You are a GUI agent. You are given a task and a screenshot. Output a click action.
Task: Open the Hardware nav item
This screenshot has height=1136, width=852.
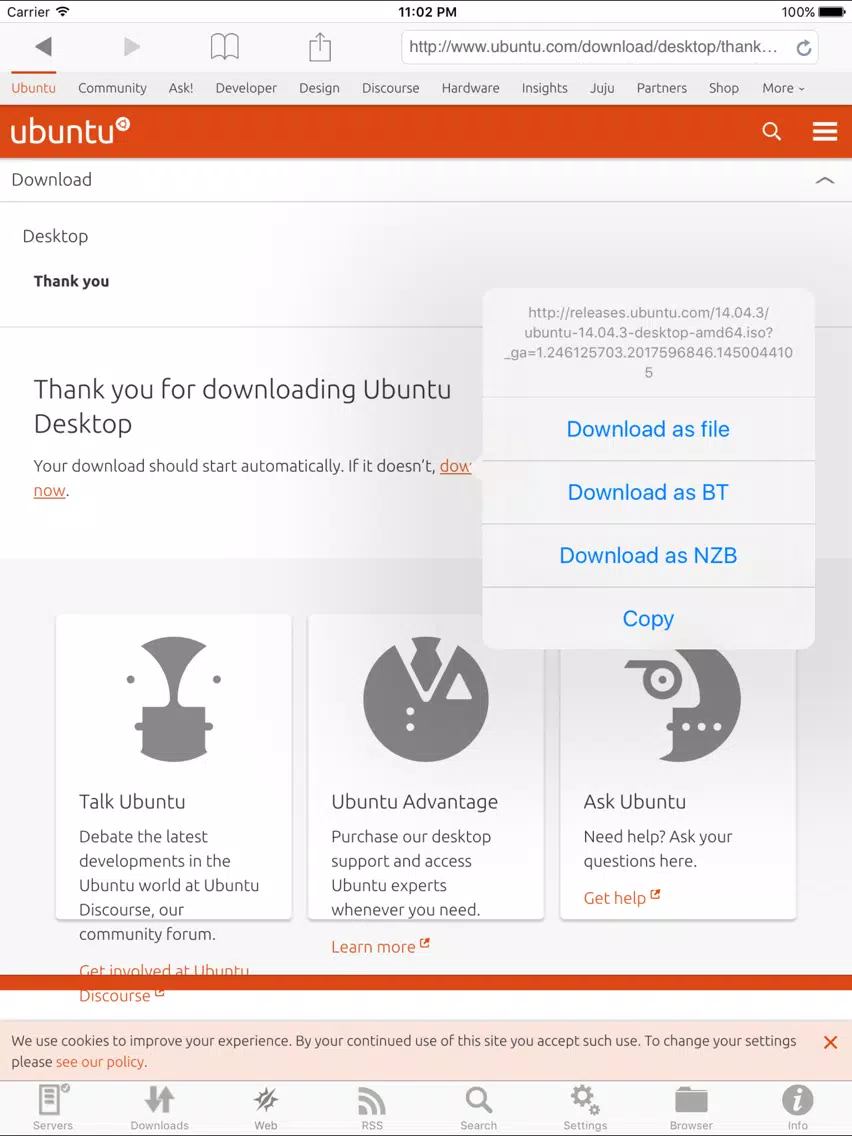[471, 88]
